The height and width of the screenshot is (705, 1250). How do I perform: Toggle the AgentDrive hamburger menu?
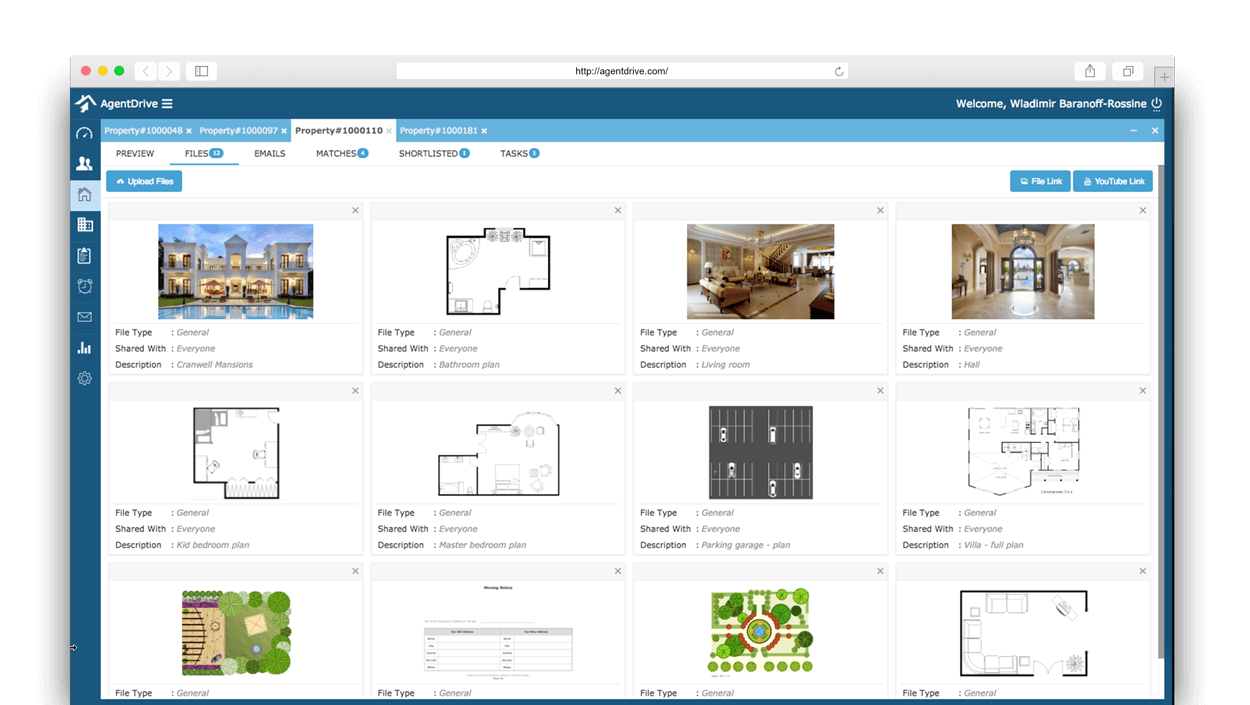(167, 104)
